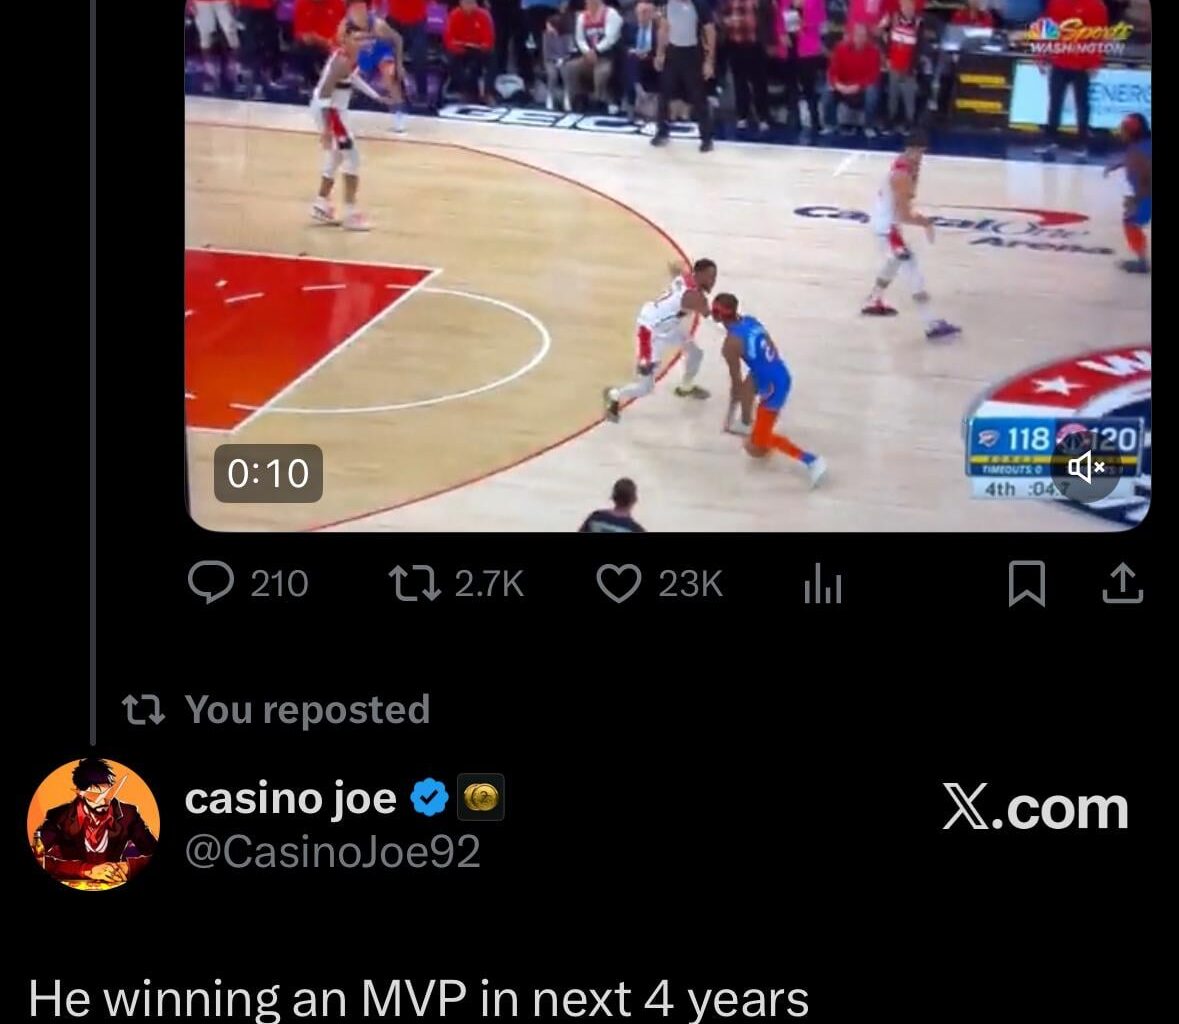Bookmark the video post
The width and height of the screenshot is (1179, 1024).
coord(1026,583)
